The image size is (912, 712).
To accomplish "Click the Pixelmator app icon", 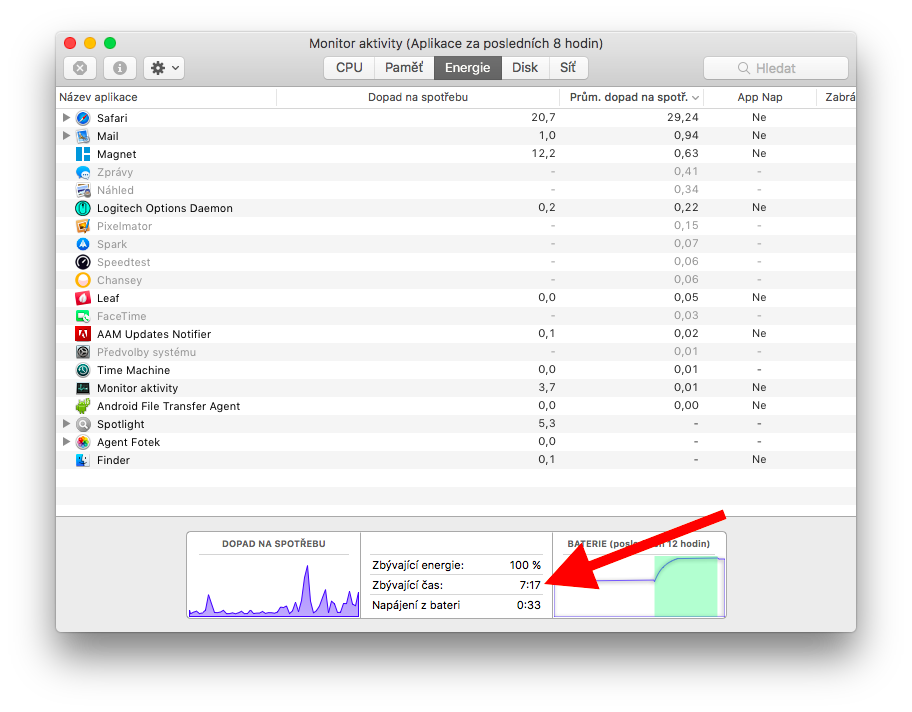I will click(x=83, y=226).
